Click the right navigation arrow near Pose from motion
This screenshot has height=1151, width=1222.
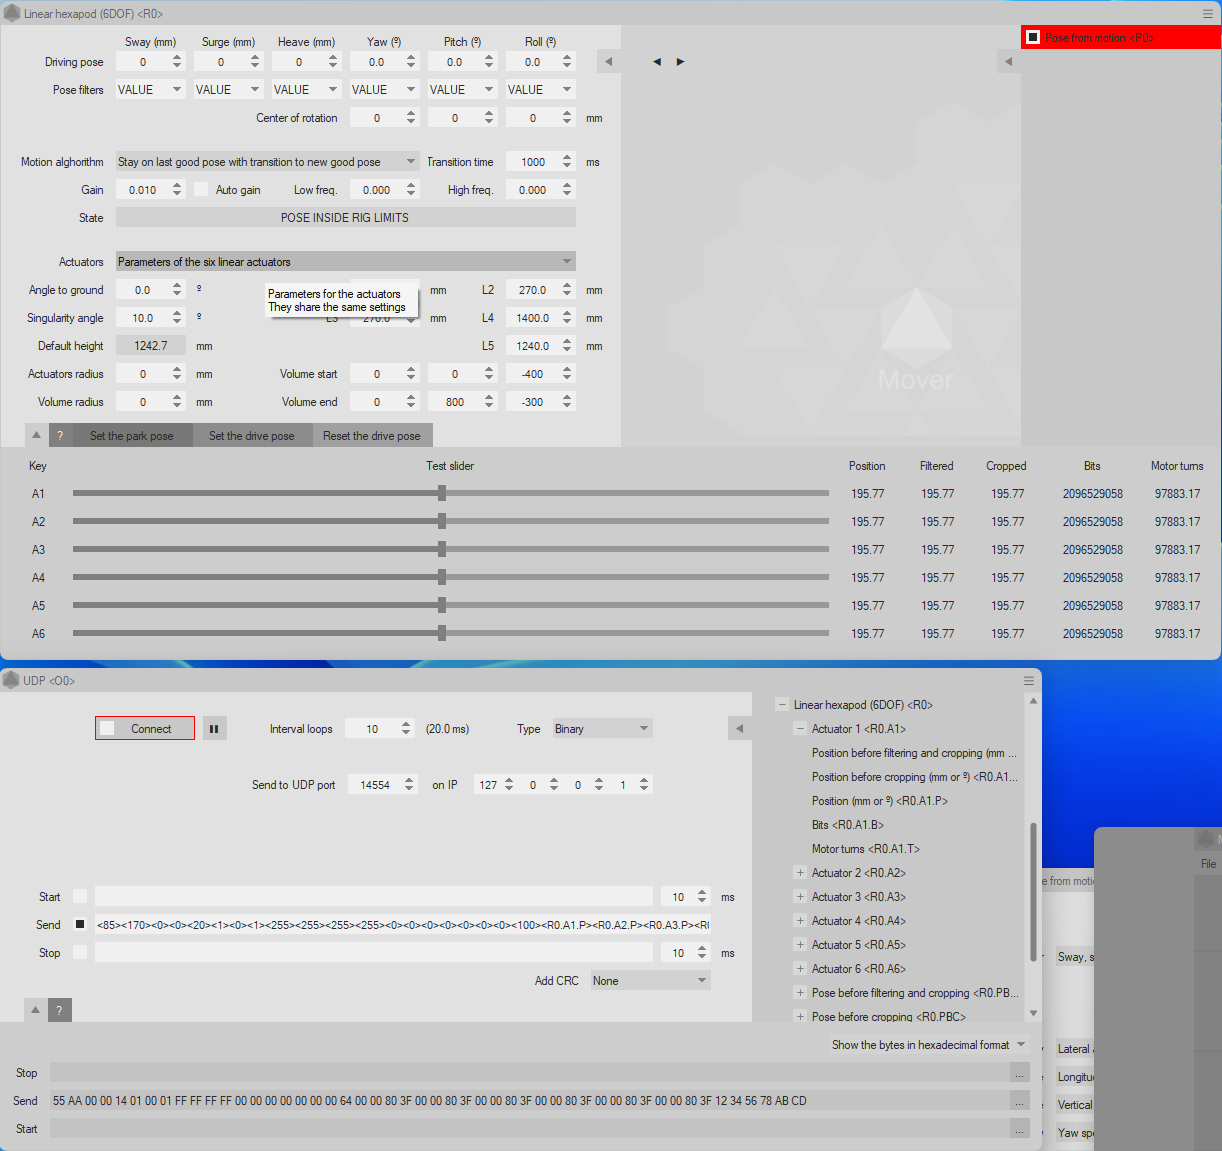679,61
